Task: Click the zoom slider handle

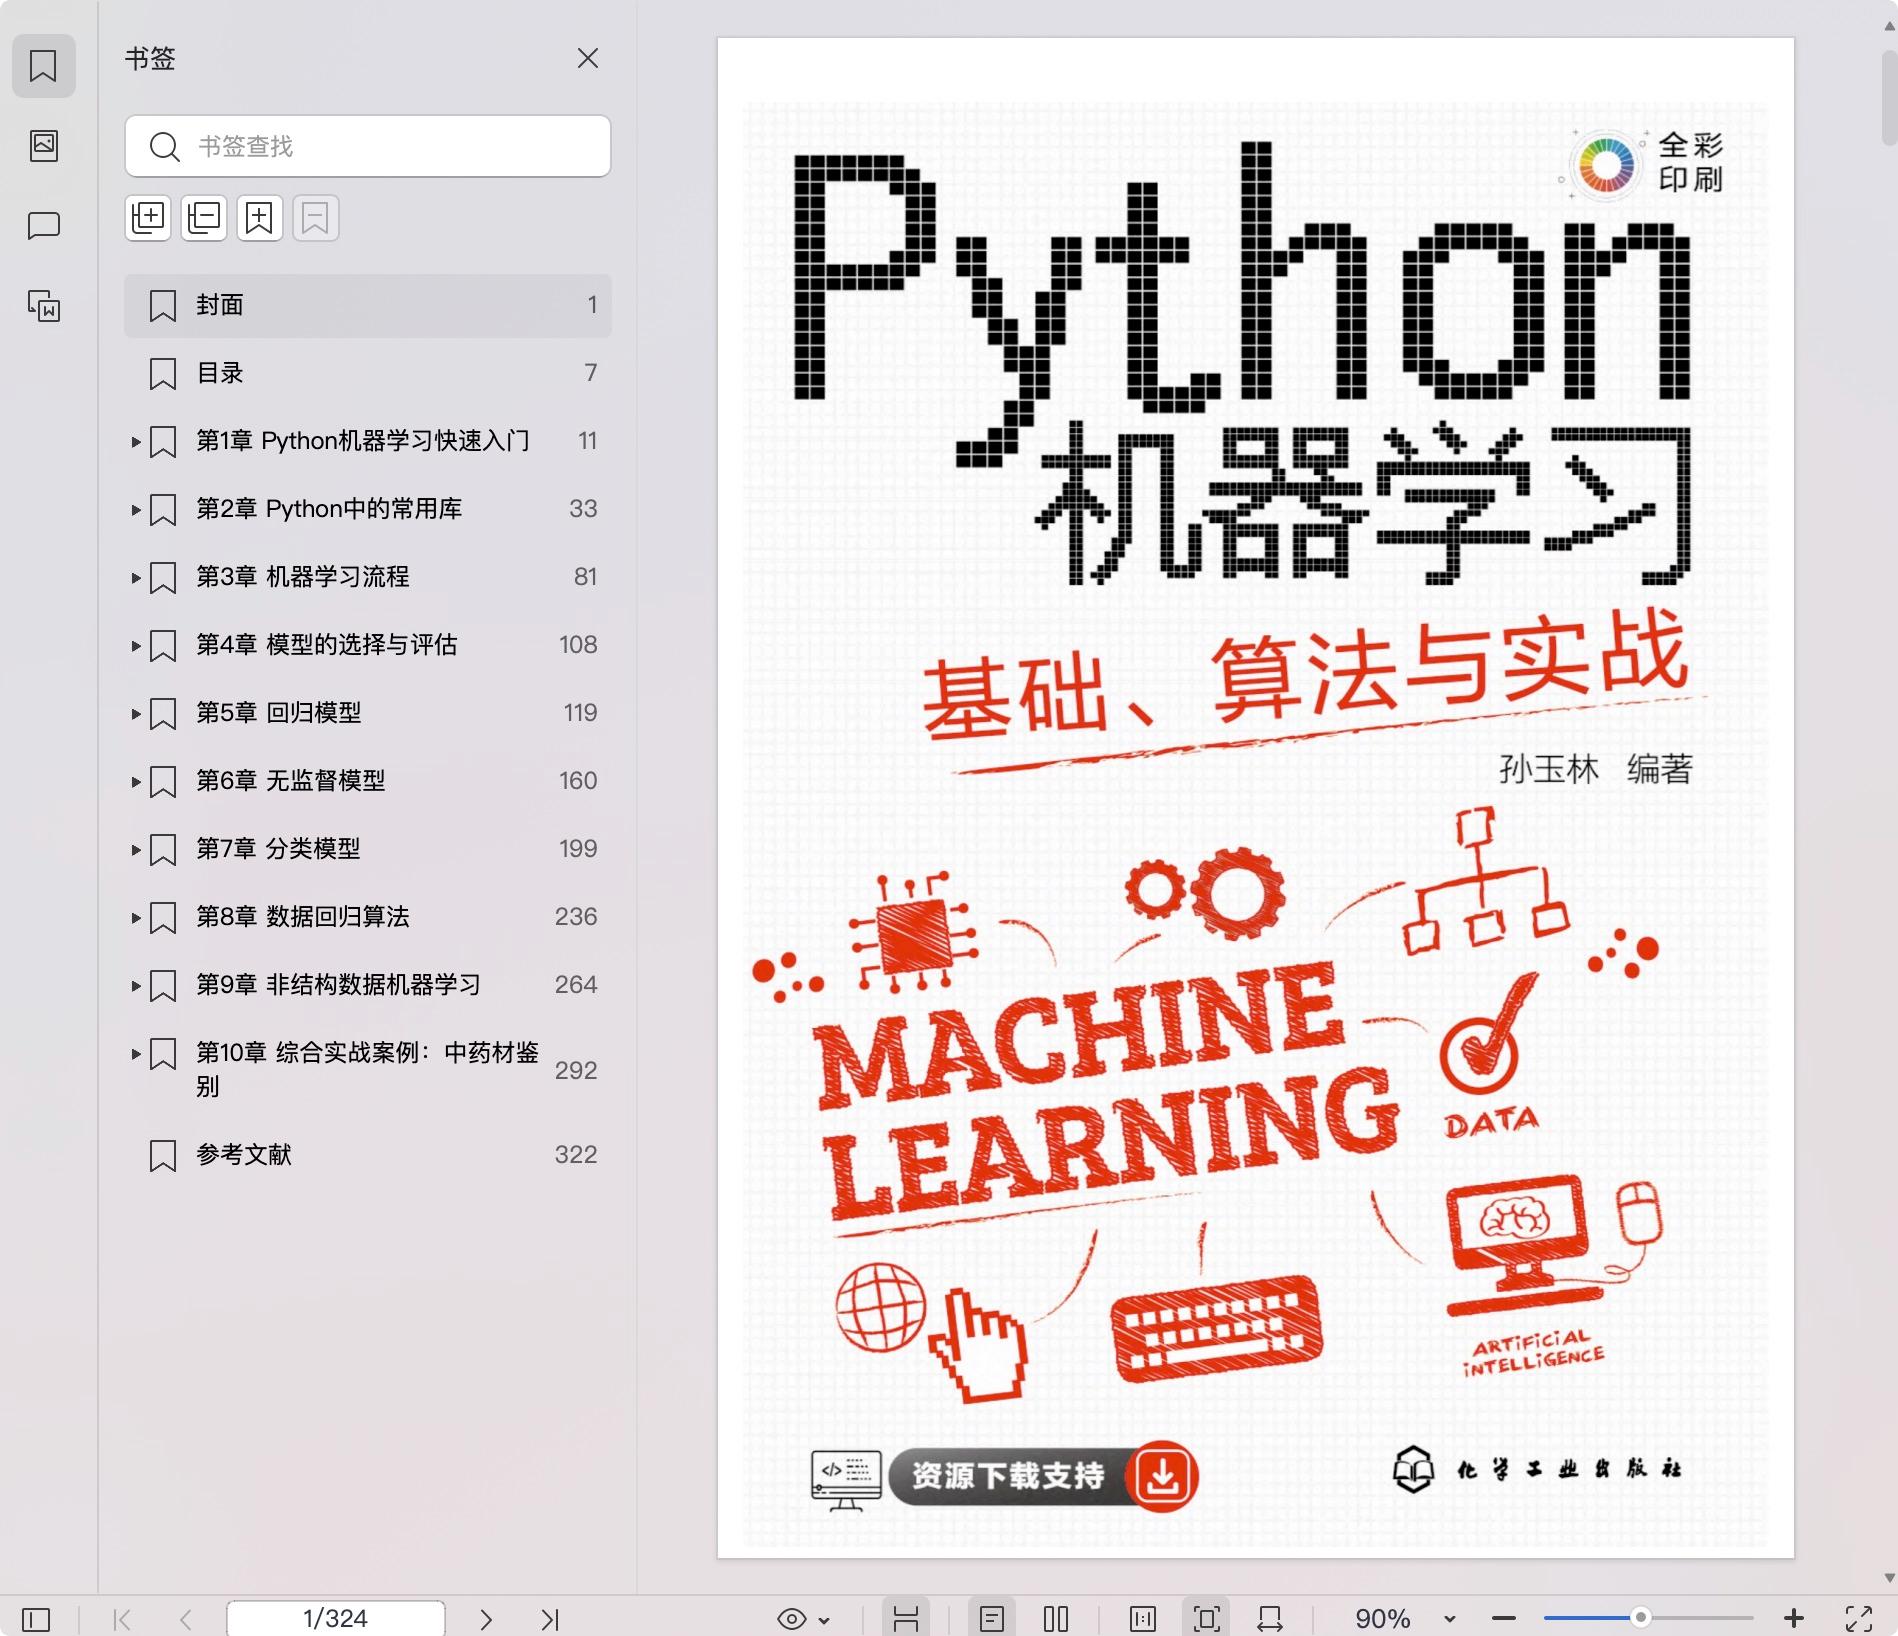Action: tap(1641, 1618)
